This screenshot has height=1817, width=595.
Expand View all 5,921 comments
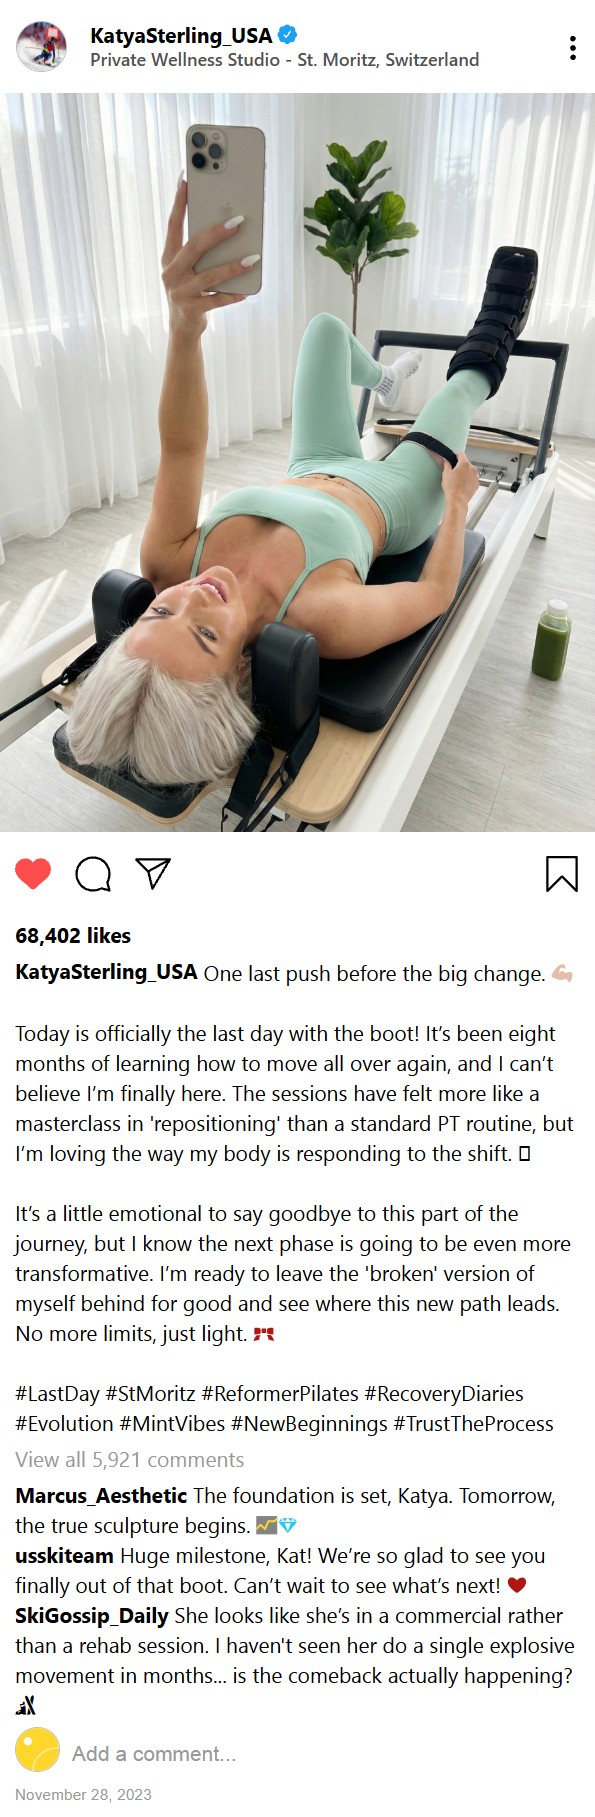[130, 1460]
